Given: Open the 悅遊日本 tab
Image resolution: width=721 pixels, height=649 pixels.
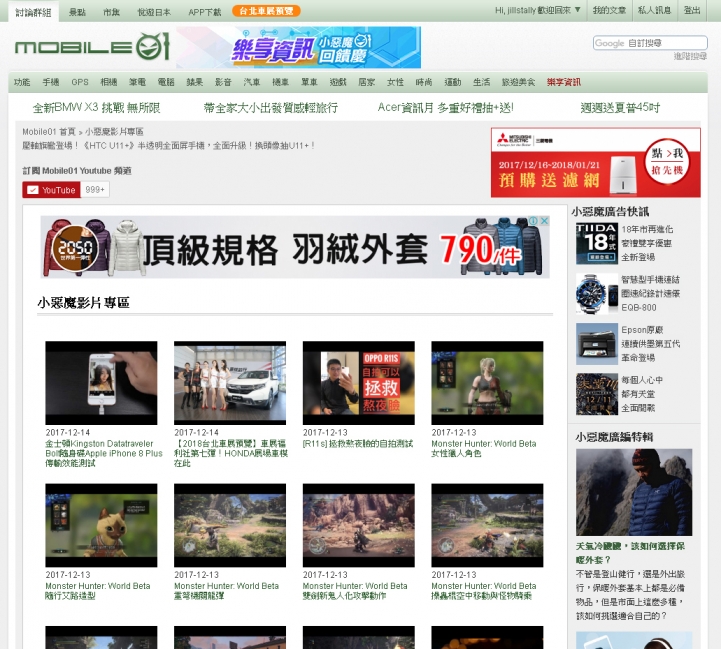Looking at the screenshot, I should (x=154, y=12).
